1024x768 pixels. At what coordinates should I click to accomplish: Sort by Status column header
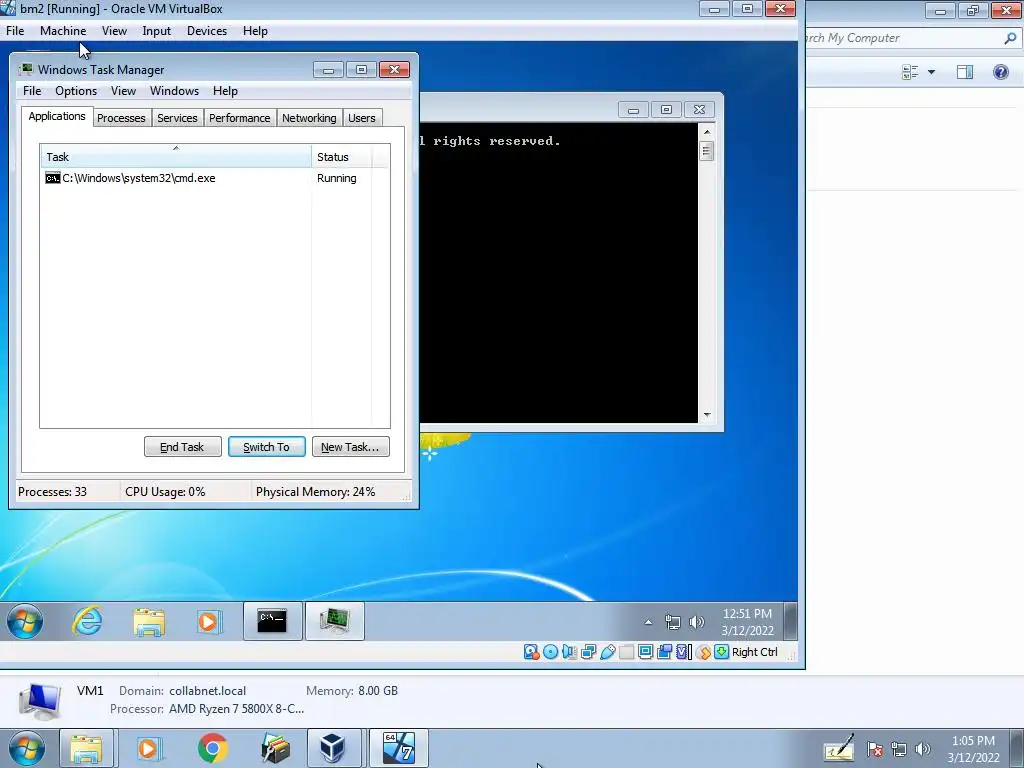pos(342,157)
